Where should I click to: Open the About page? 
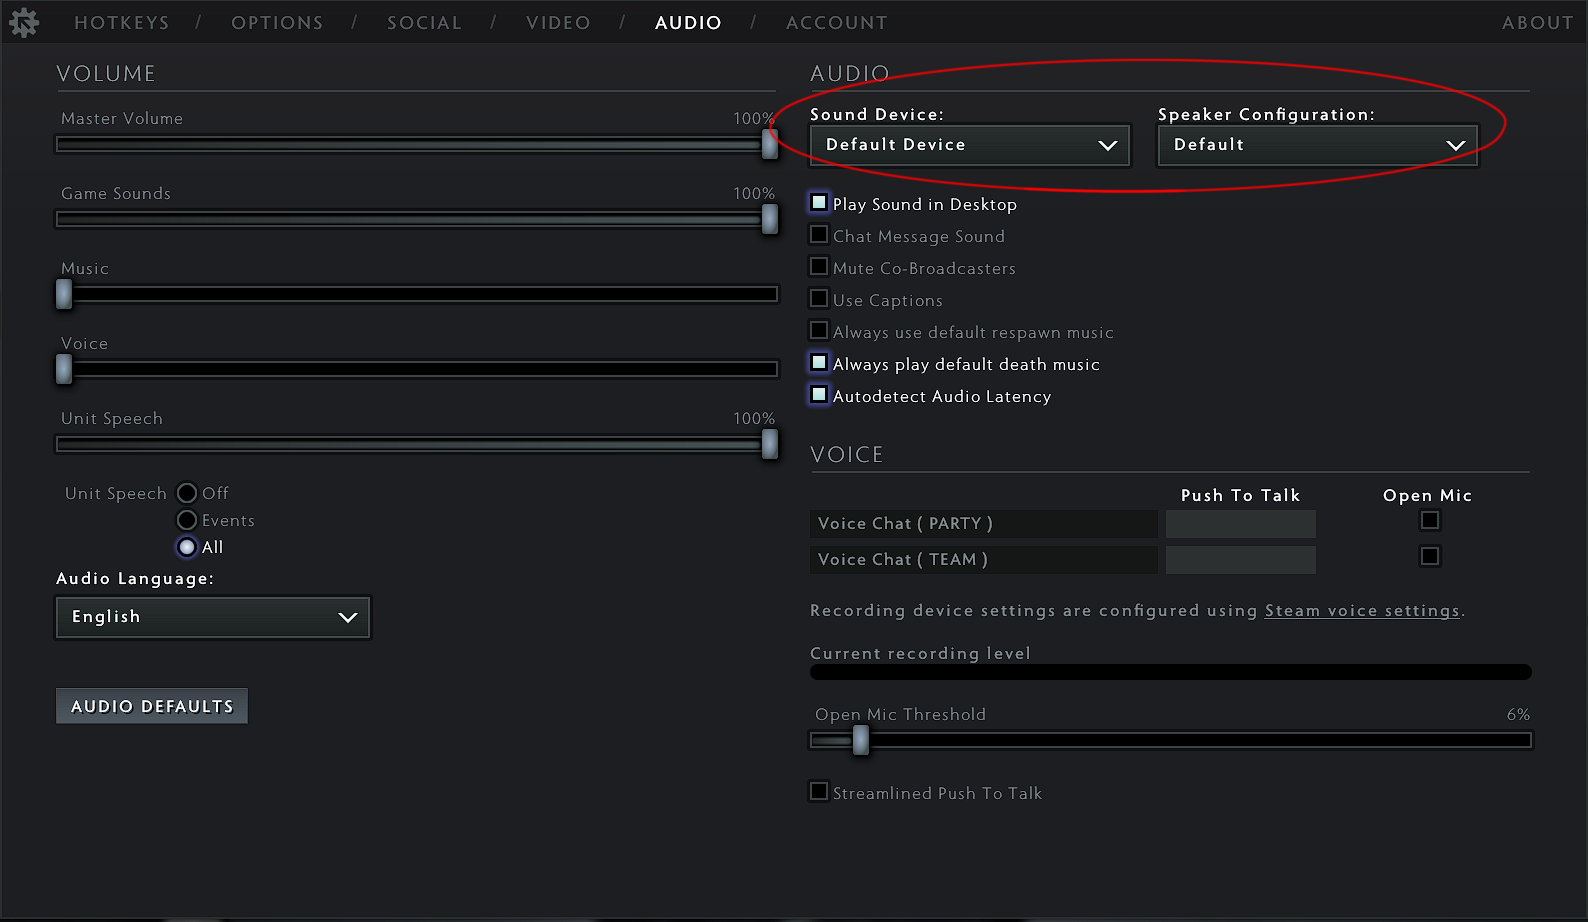tap(1537, 23)
